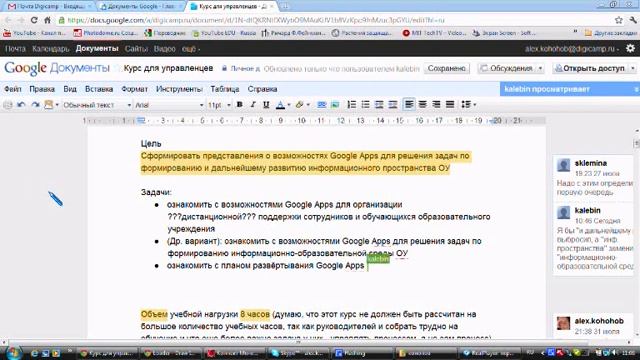Toggle italic formatting
Image resolution: width=640 pixels, height=360 pixels.
coord(253,105)
